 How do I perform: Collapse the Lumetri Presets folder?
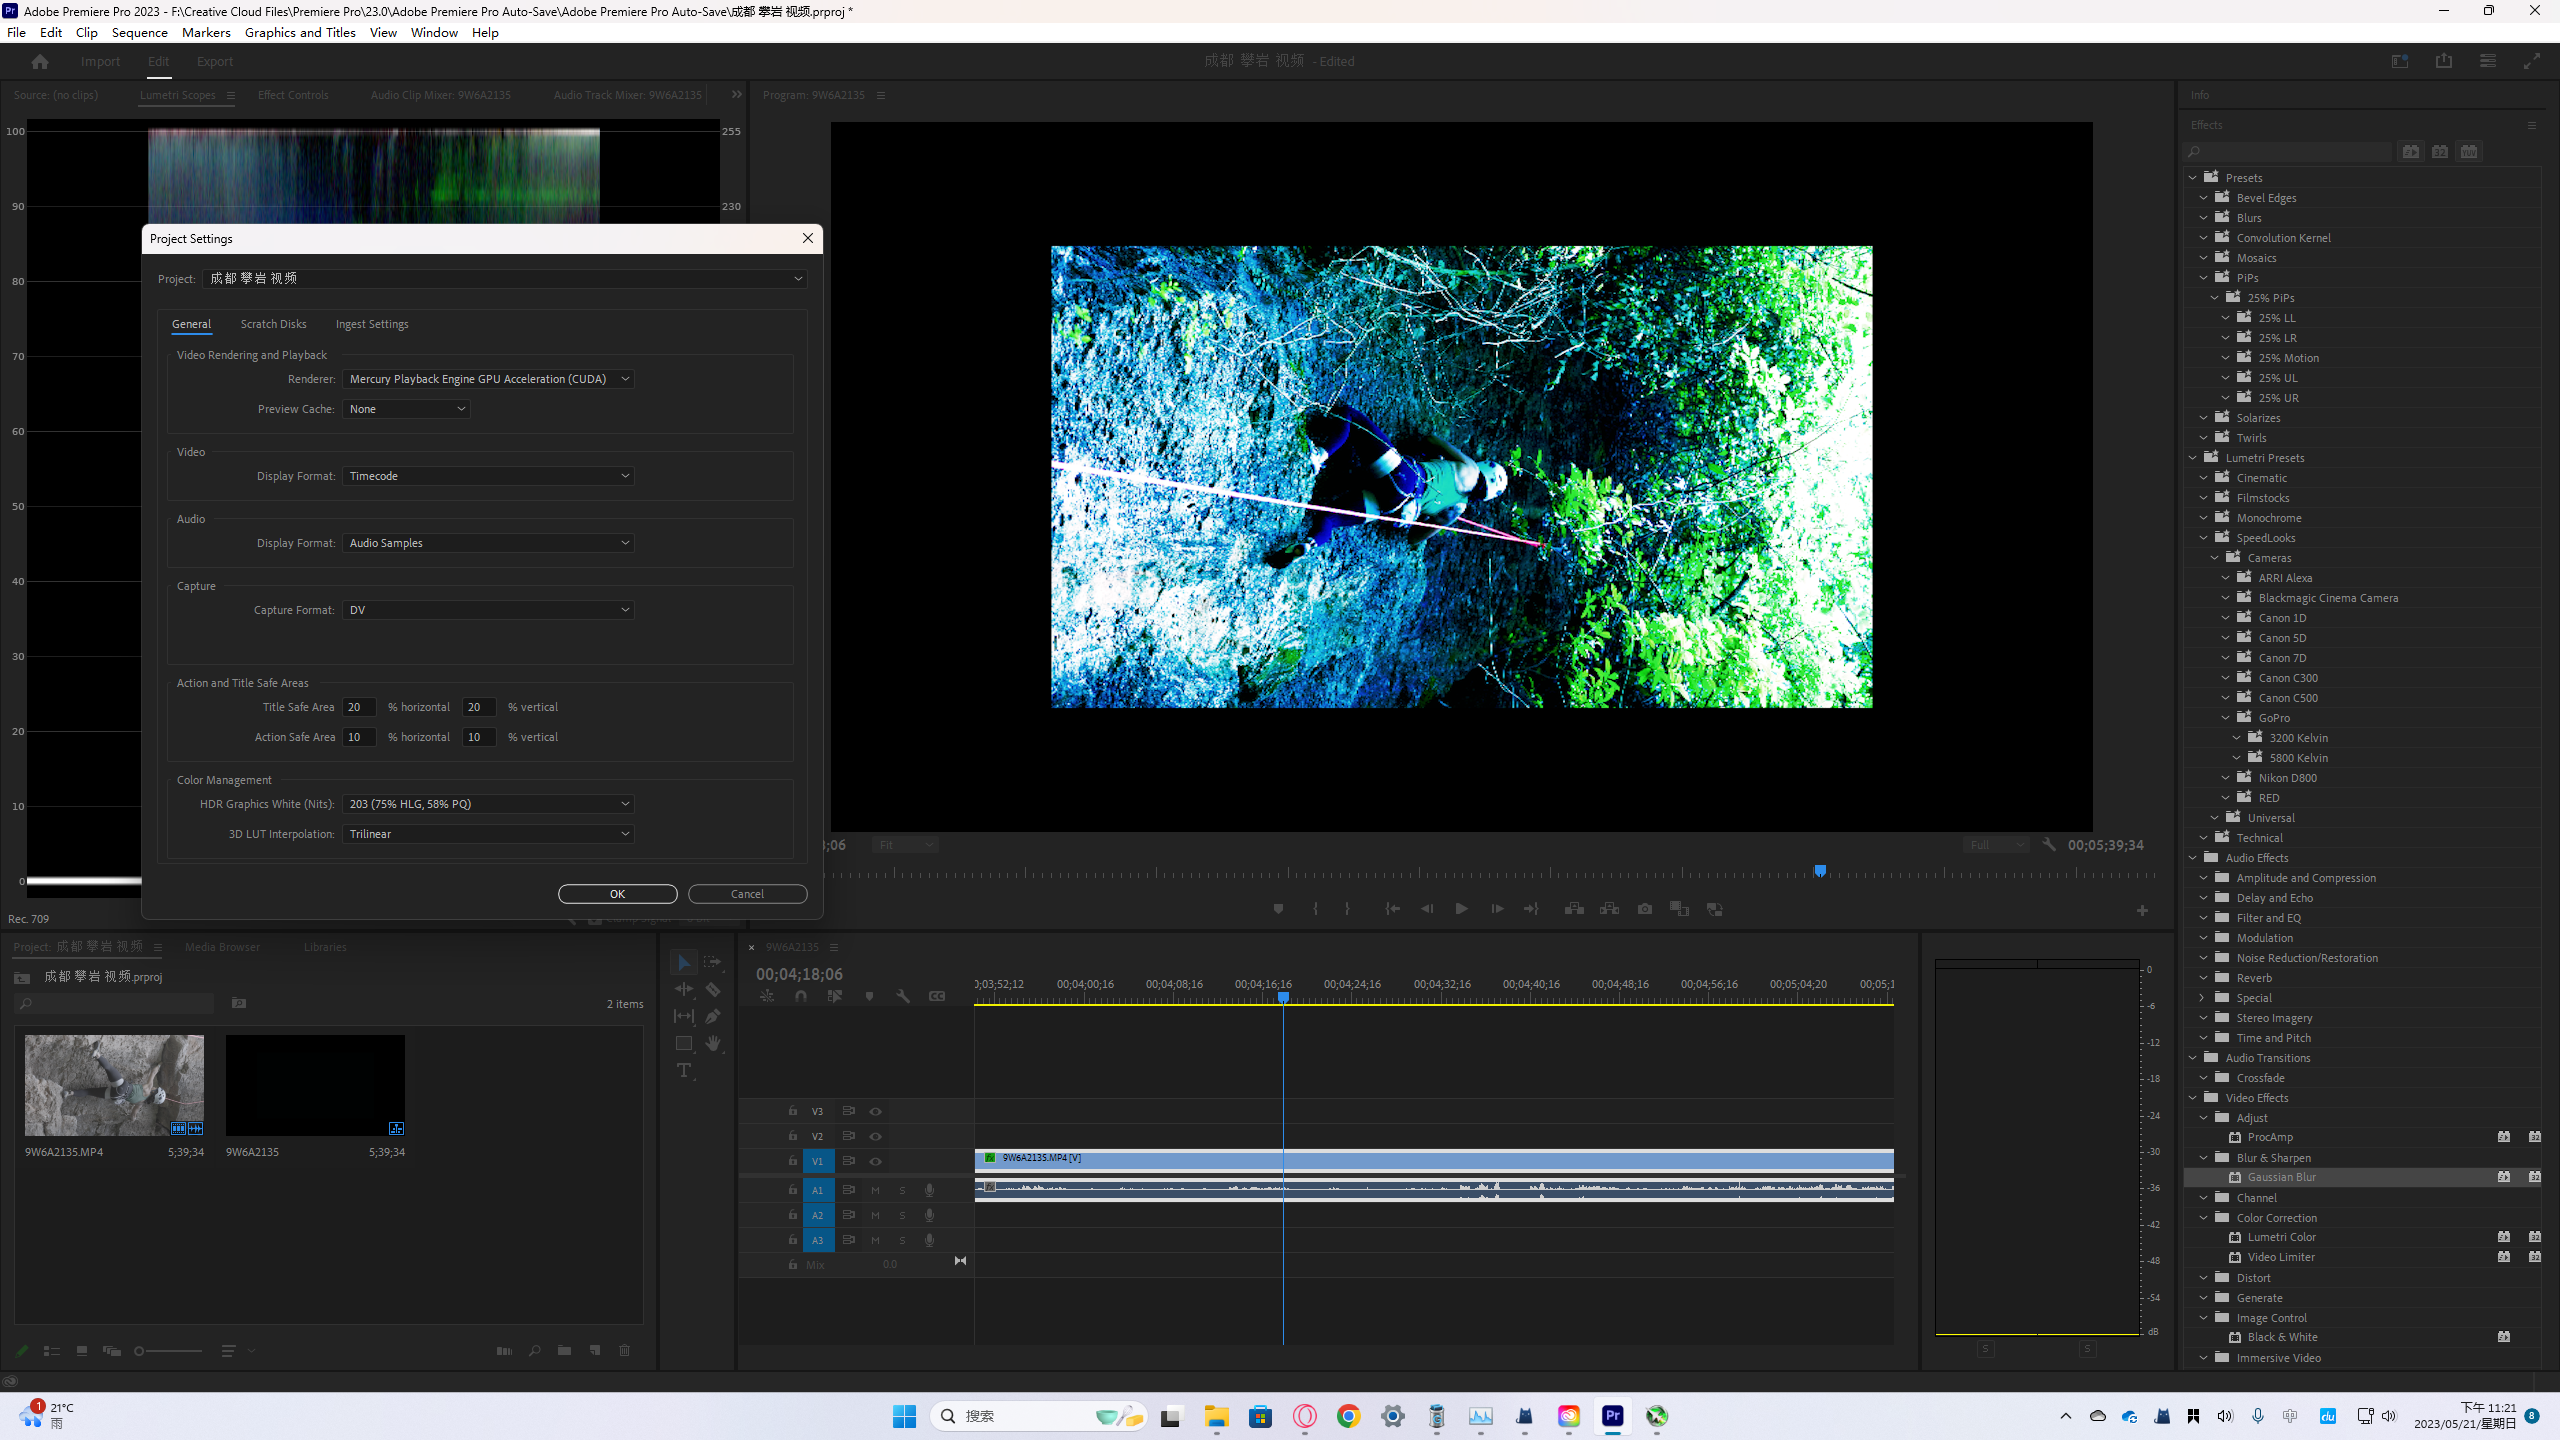pos(2193,458)
